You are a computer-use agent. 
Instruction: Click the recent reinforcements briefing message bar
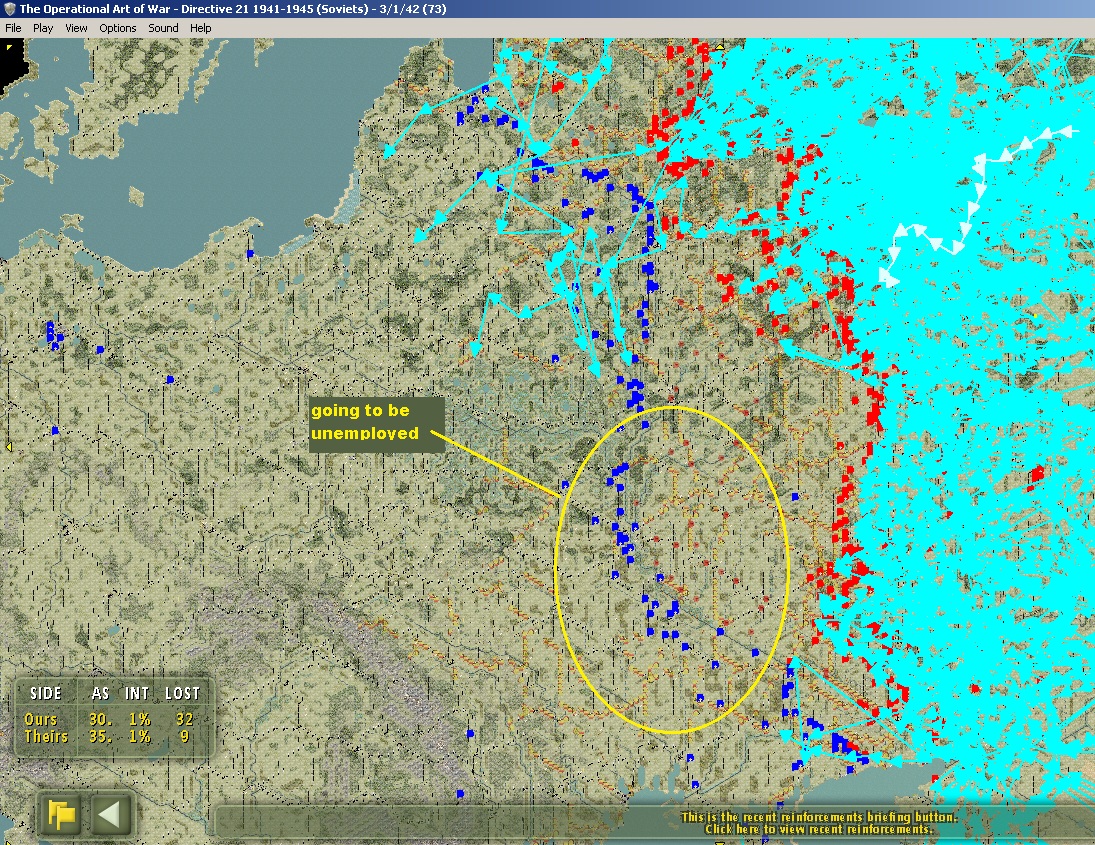pos(818,823)
